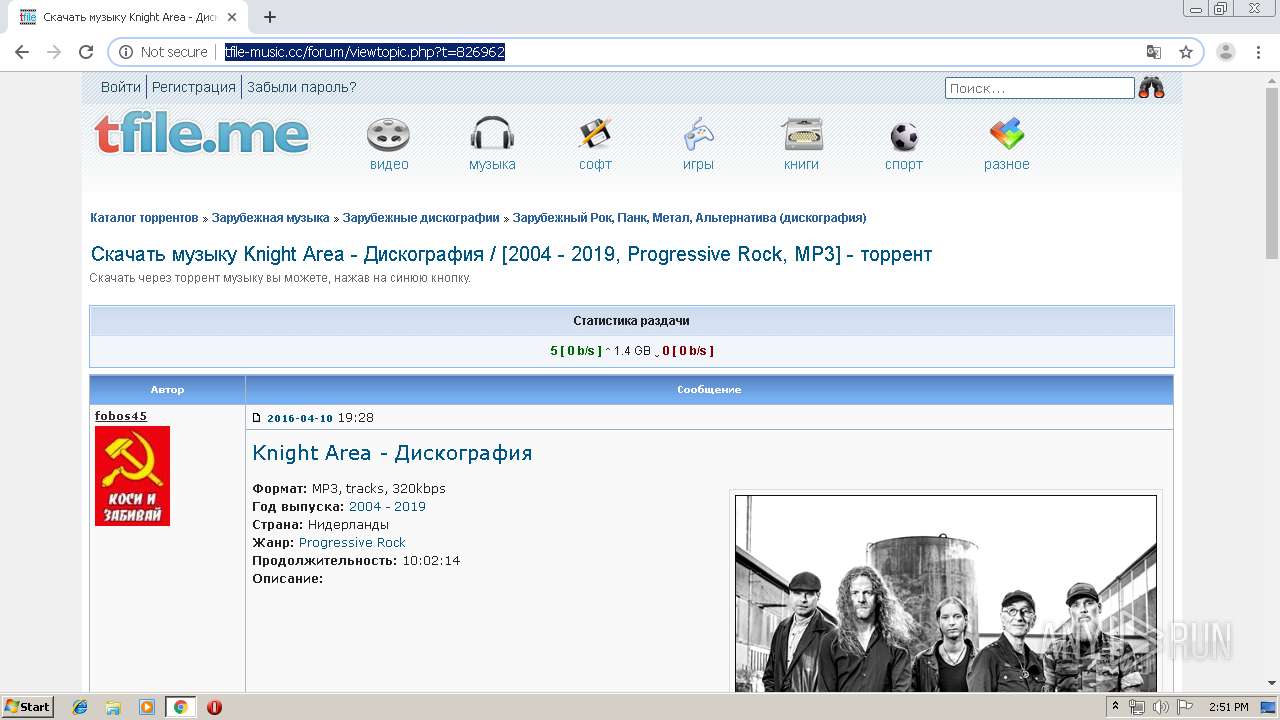Click the софт text label
The width and height of the screenshot is (1280, 720).
click(x=595, y=164)
